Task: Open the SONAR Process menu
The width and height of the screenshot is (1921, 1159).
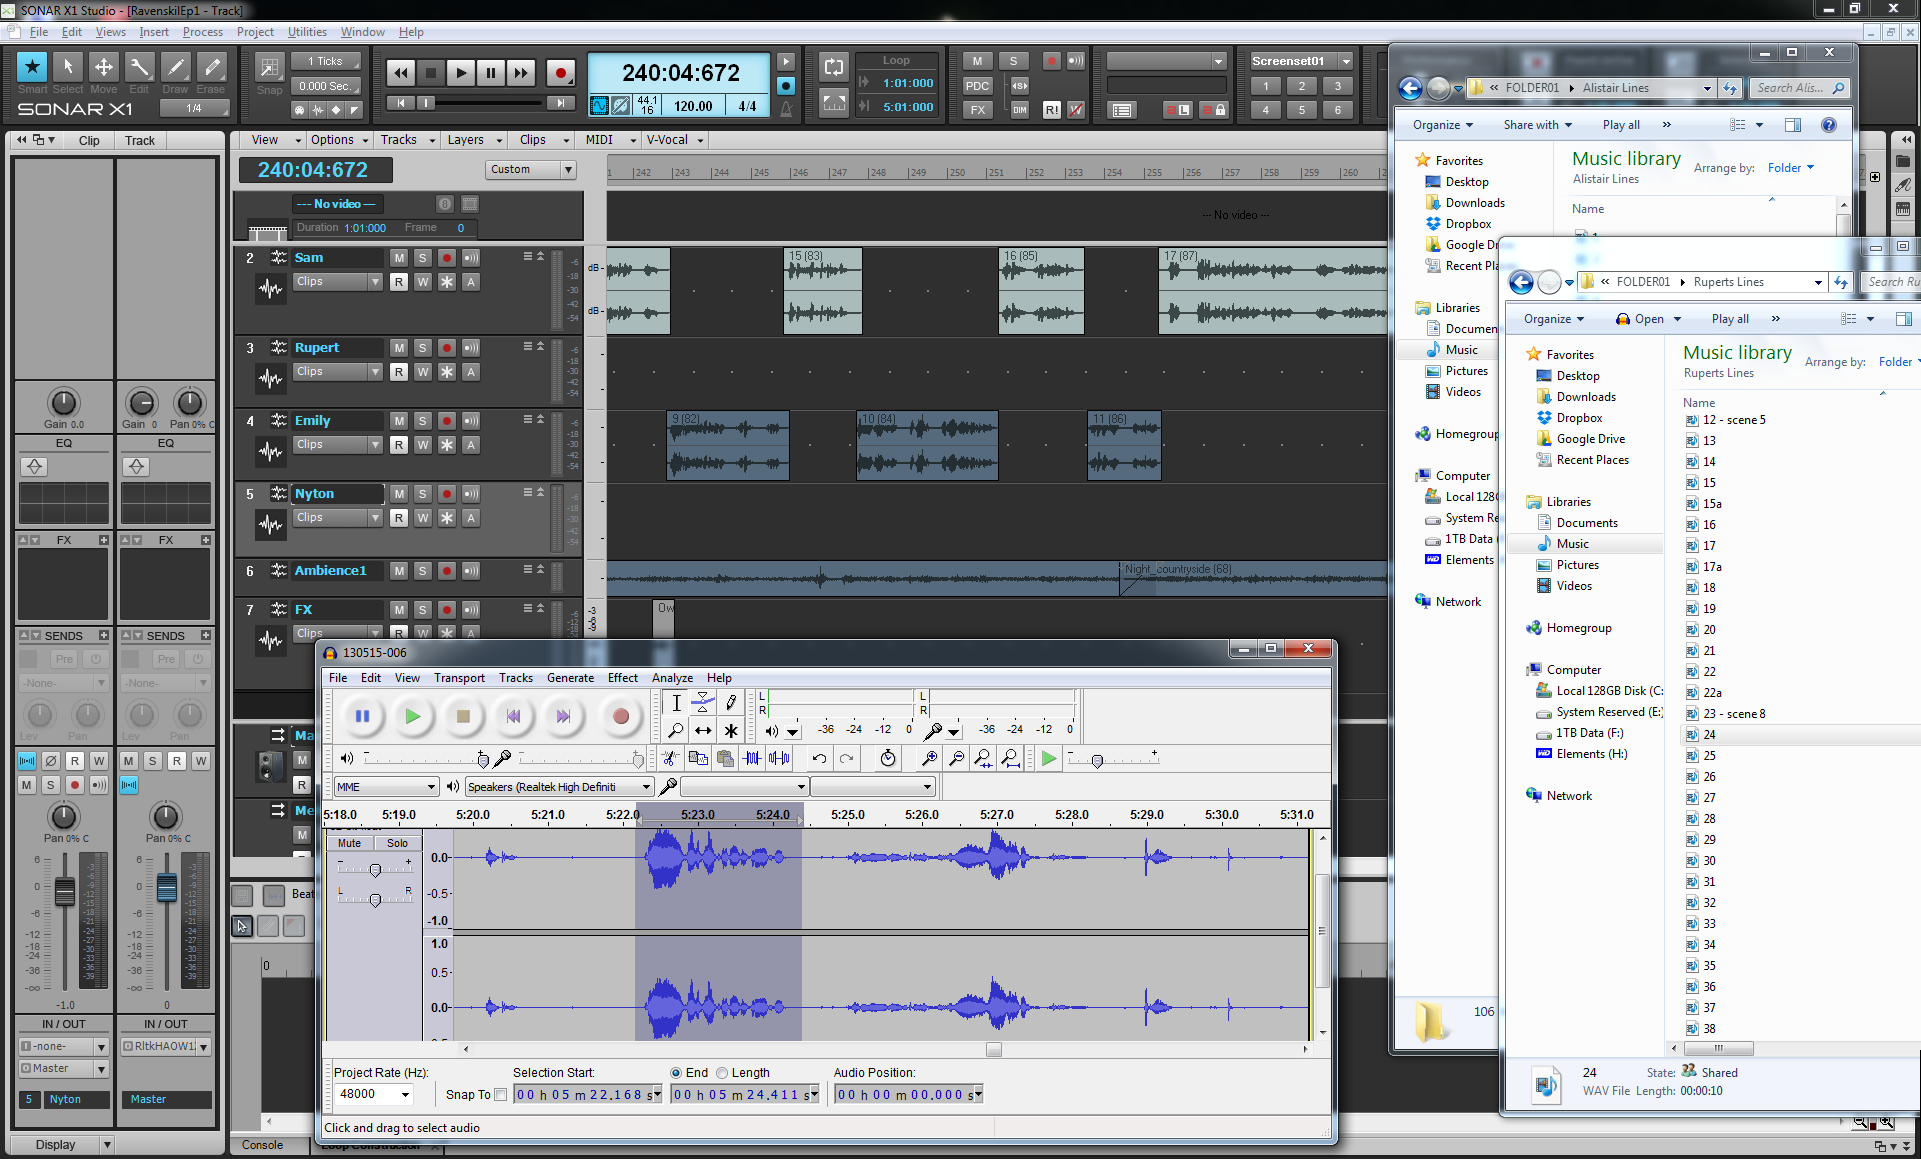Action: (203, 32)
